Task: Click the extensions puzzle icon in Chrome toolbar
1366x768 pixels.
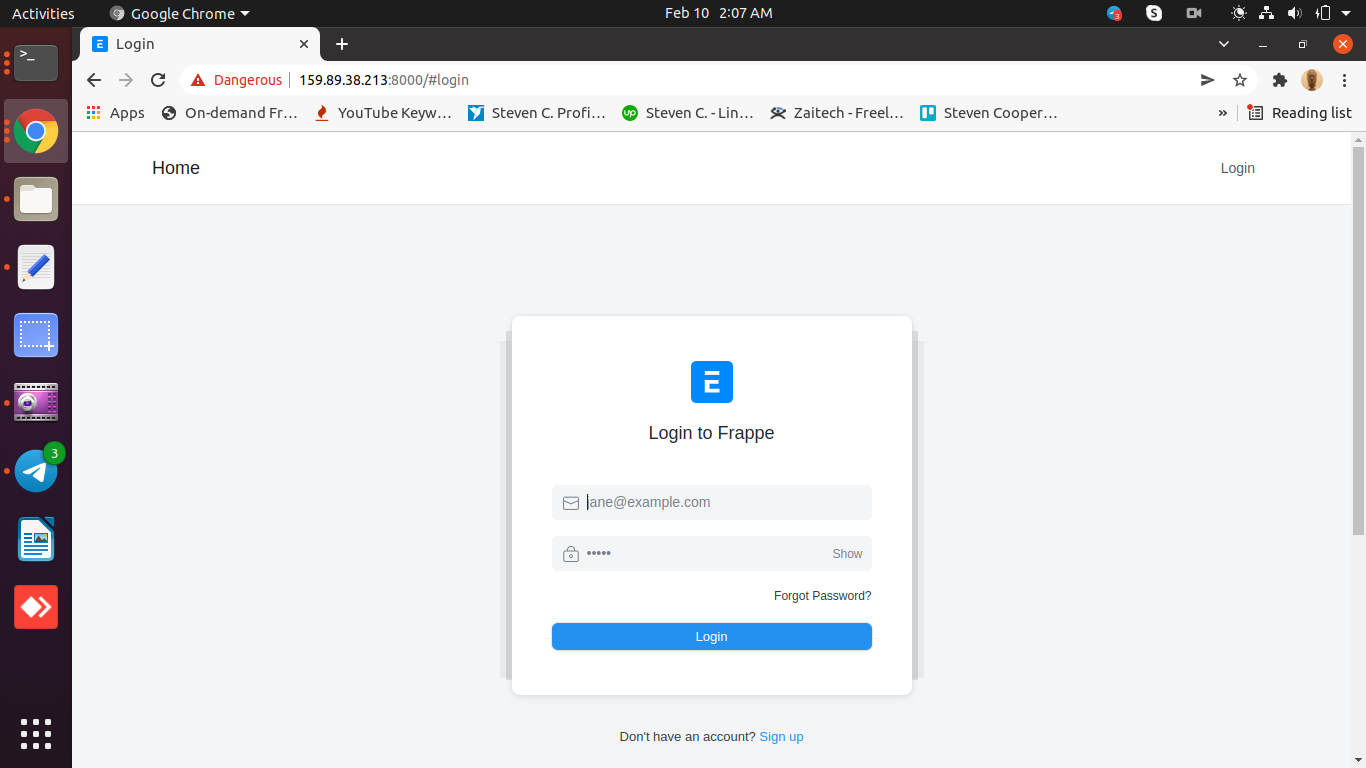Action: (1280, 80)
